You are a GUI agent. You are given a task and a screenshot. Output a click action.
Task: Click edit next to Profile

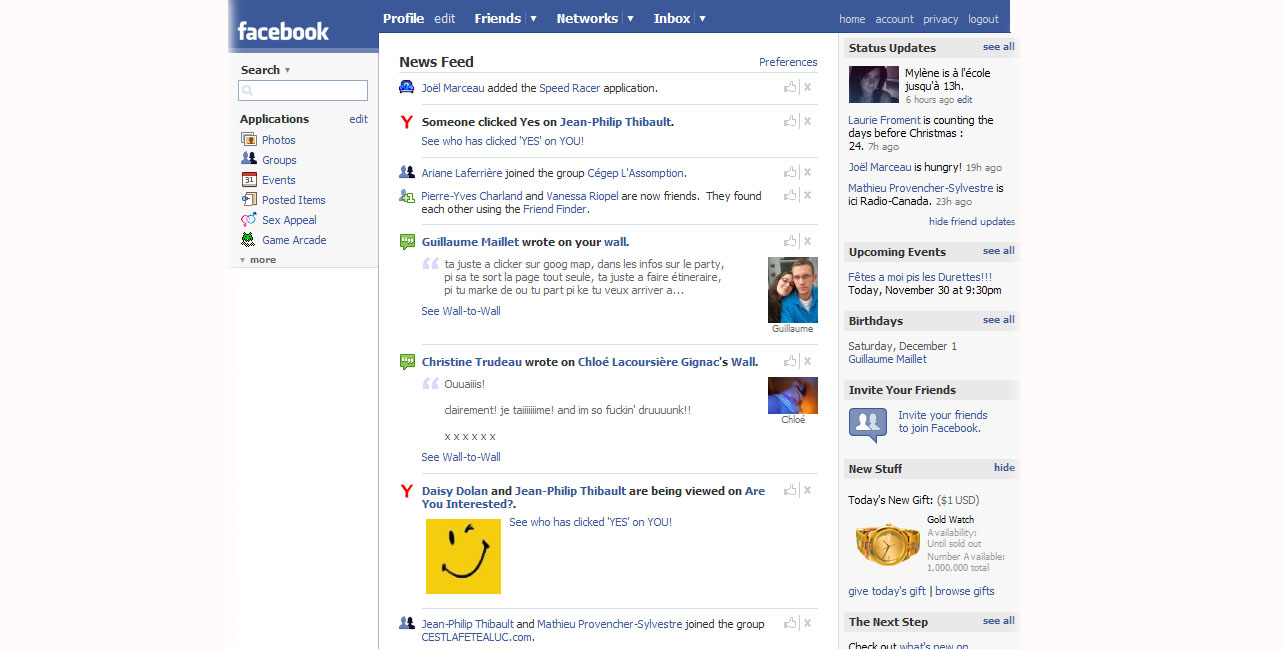(444, 18)
